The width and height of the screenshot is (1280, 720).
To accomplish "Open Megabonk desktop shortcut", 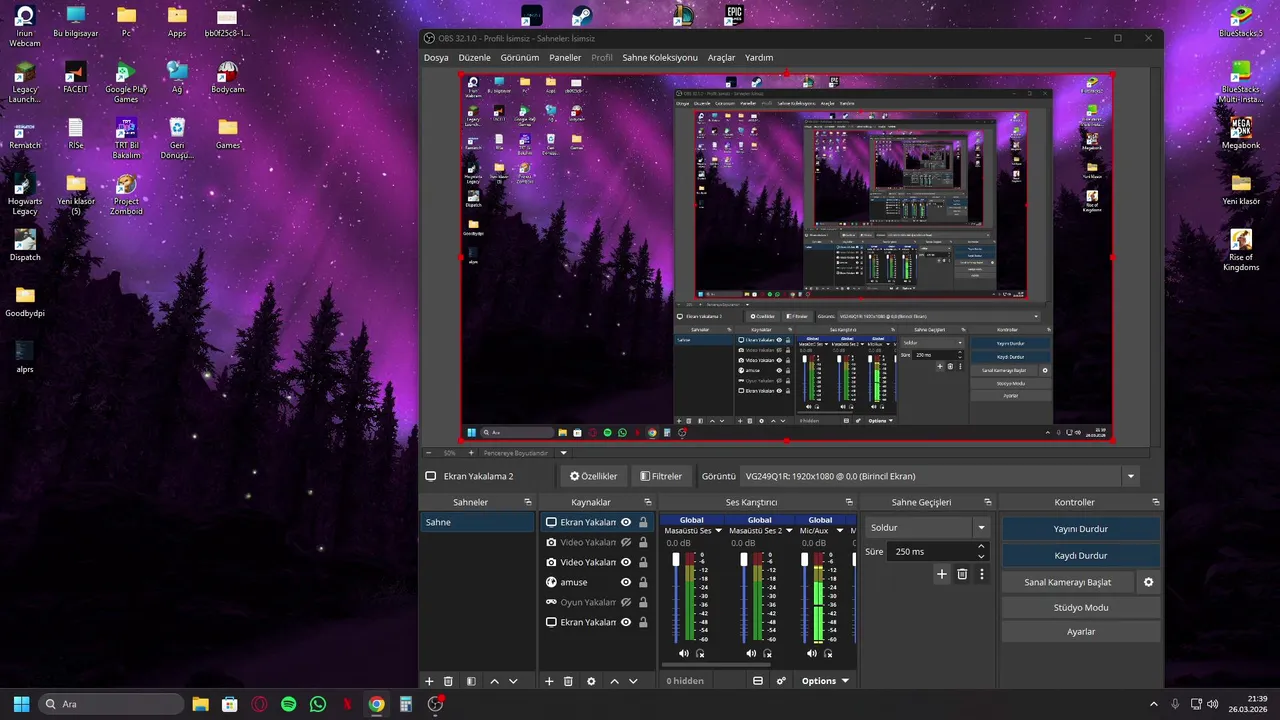I will (x=1241, y=133).
